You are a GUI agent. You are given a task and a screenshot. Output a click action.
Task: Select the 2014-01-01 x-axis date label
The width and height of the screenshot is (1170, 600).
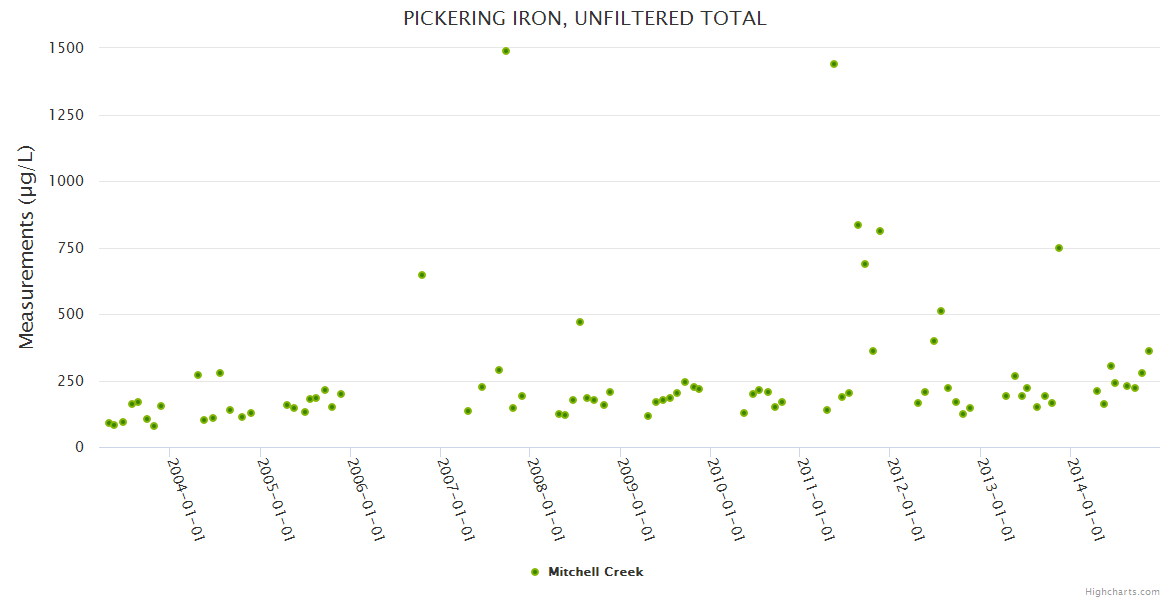click(1085, 499)
